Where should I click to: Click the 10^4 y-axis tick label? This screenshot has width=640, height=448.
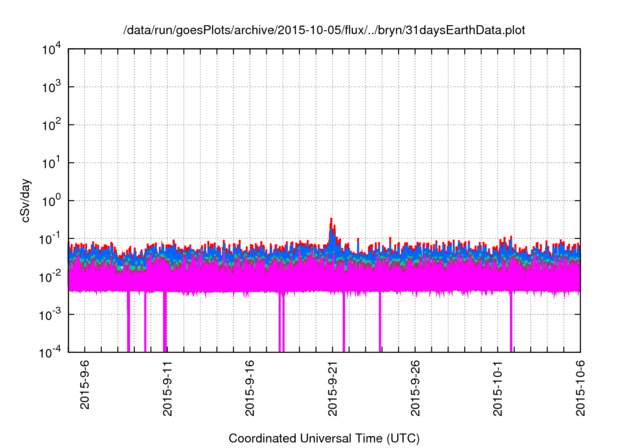click(x=52, y=49)
